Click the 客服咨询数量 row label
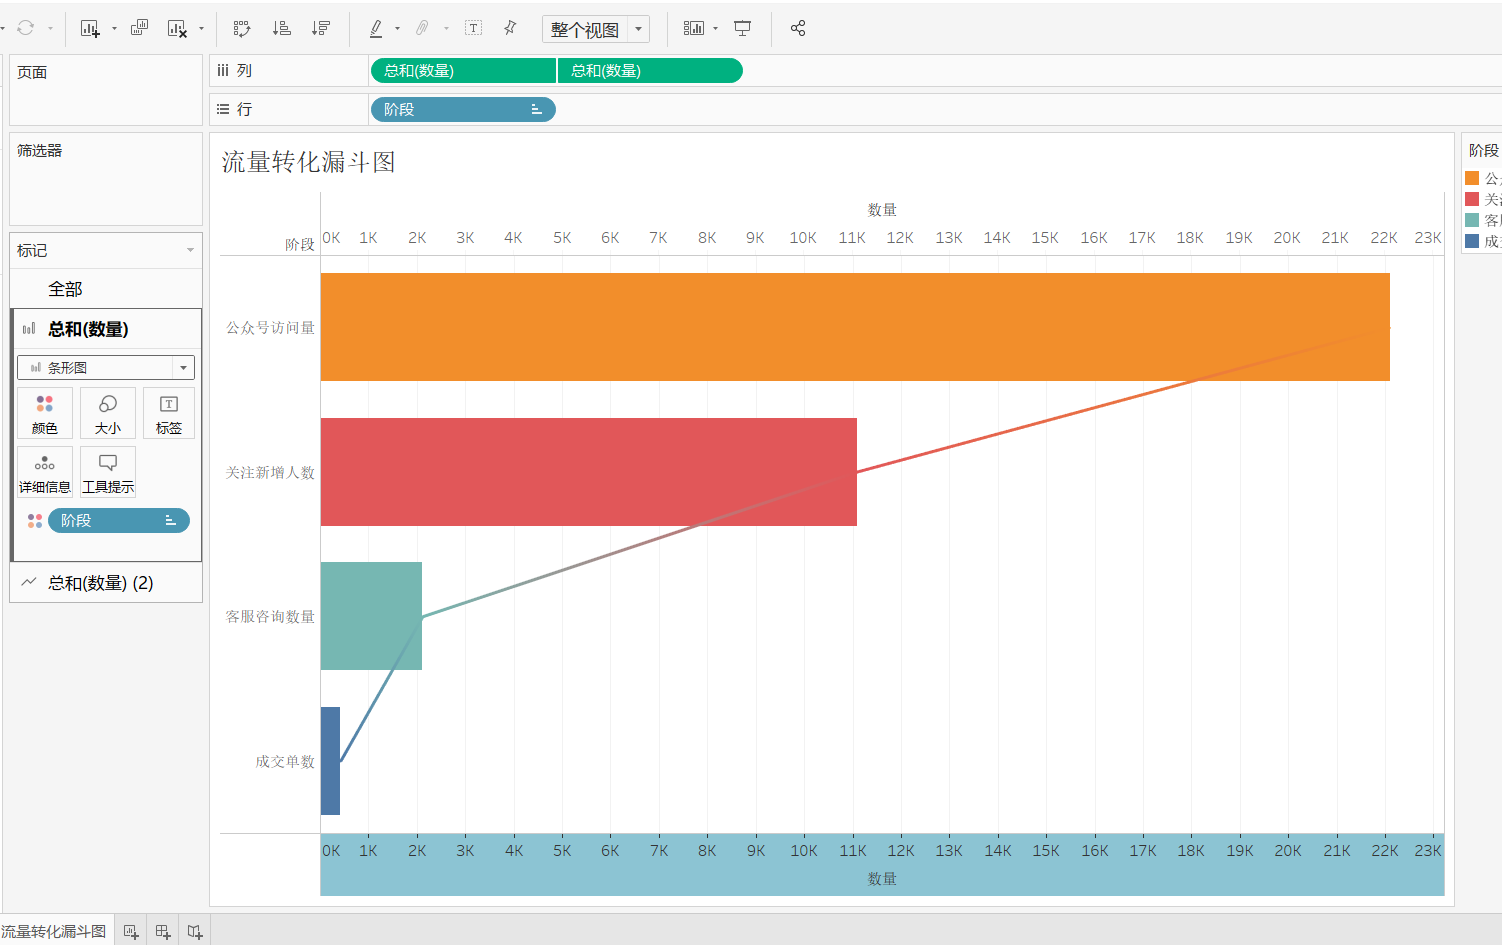1502x945 pixels. point(270,617)
